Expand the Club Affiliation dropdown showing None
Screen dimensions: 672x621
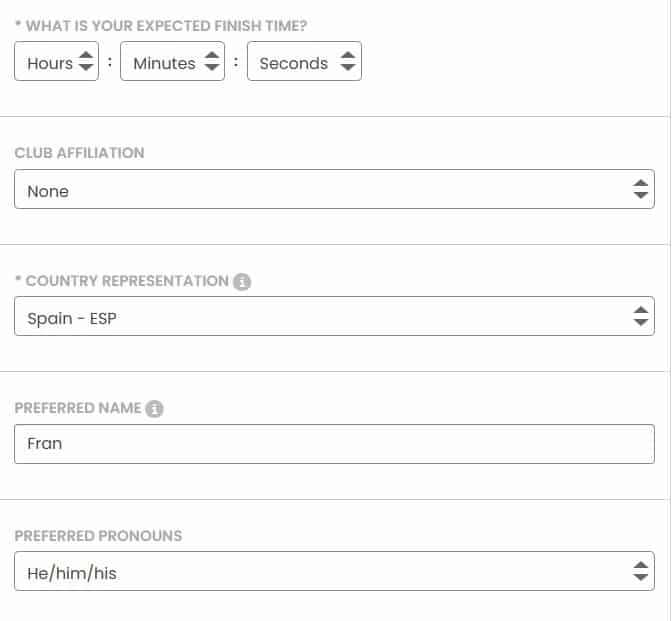[320, 190]
